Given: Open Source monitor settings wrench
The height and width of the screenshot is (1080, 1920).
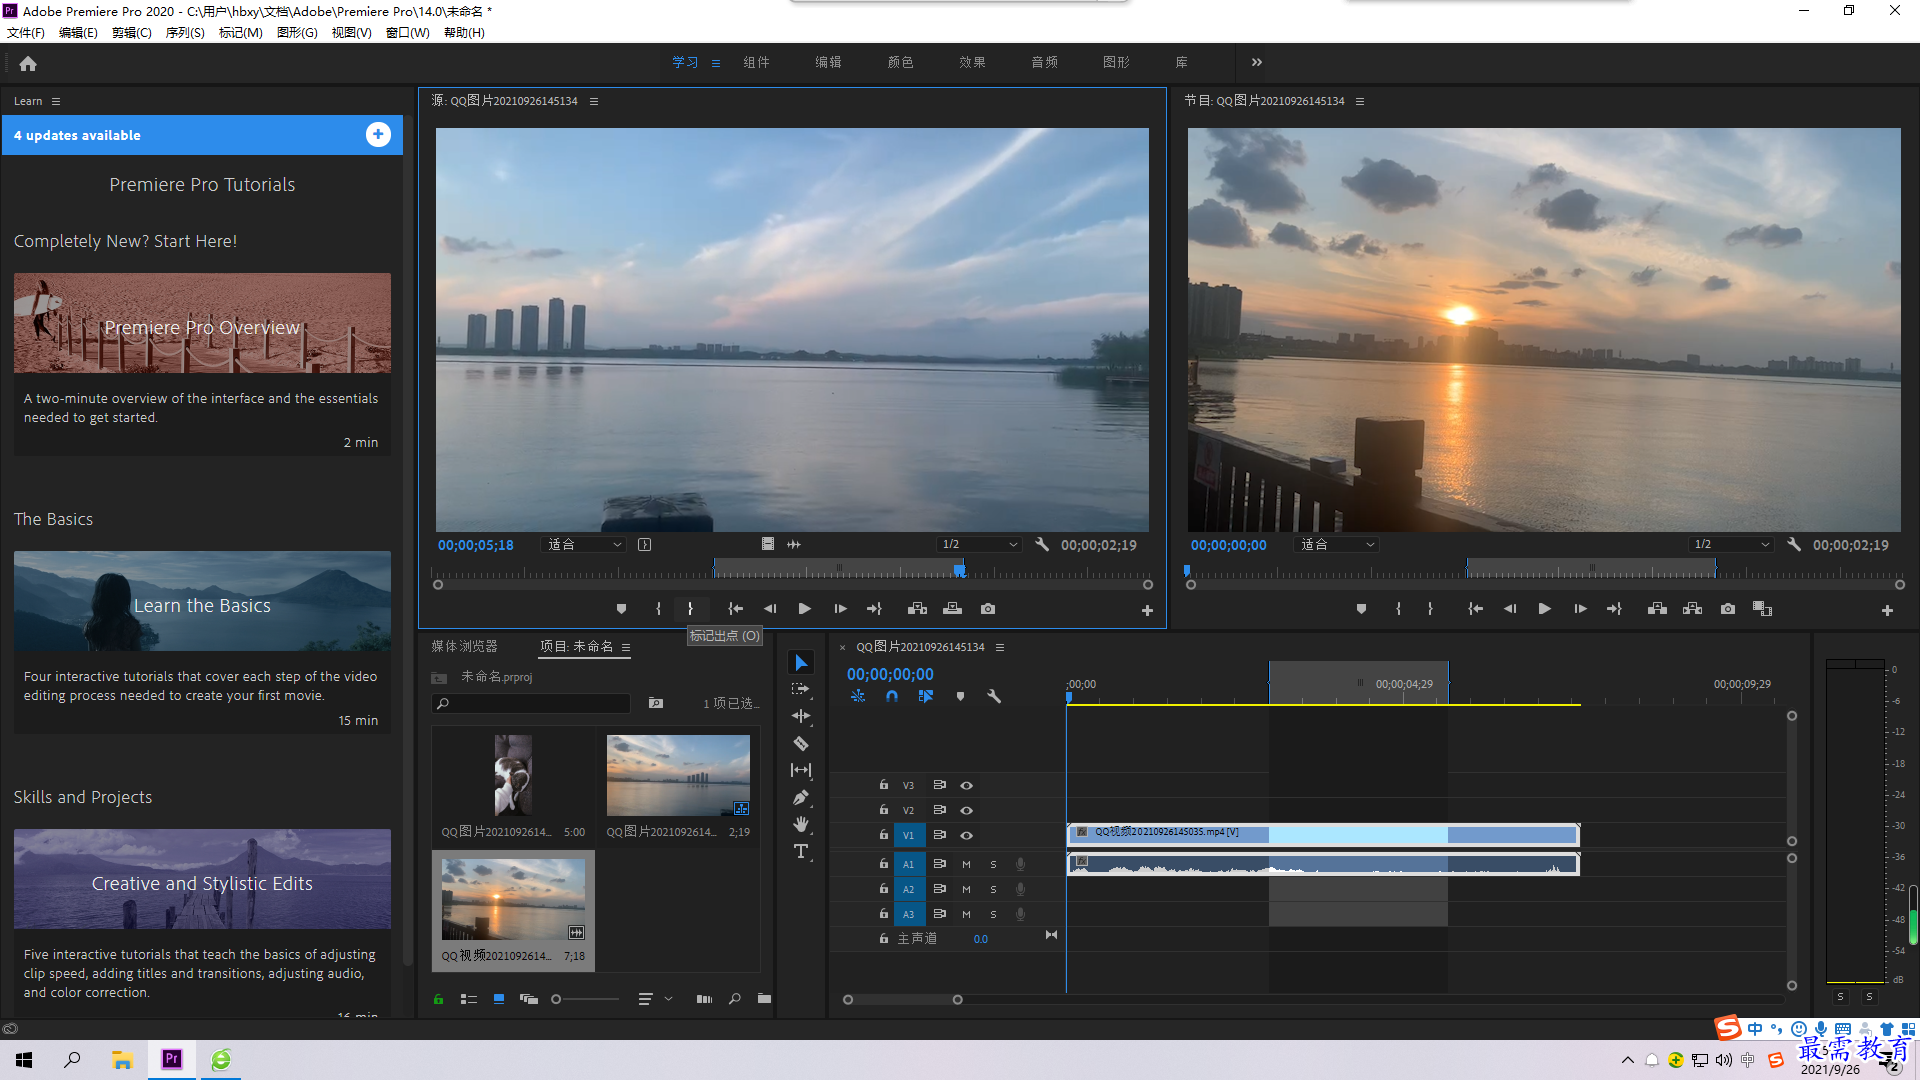Looking at the screenshot, I should [x=1042, y=545].
